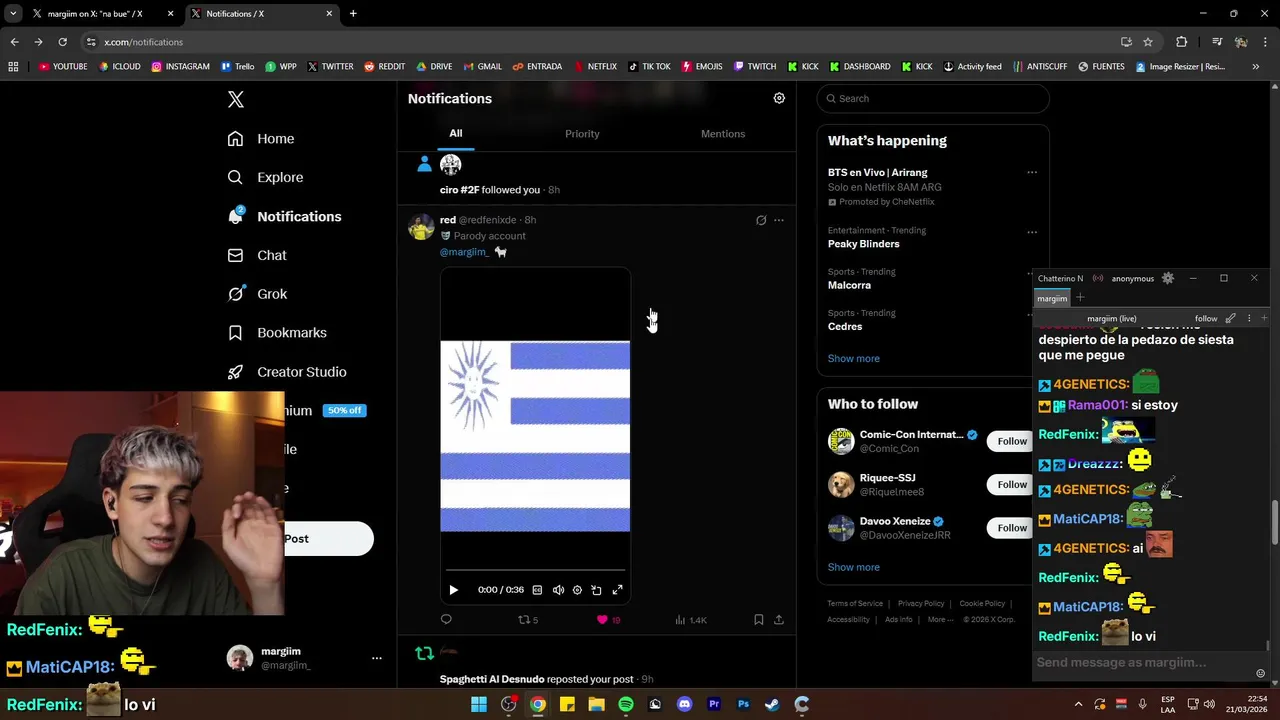This screenshot has width=1280, height=720.
Task: Open more options on red's post
Action: [x=779, y=220]
